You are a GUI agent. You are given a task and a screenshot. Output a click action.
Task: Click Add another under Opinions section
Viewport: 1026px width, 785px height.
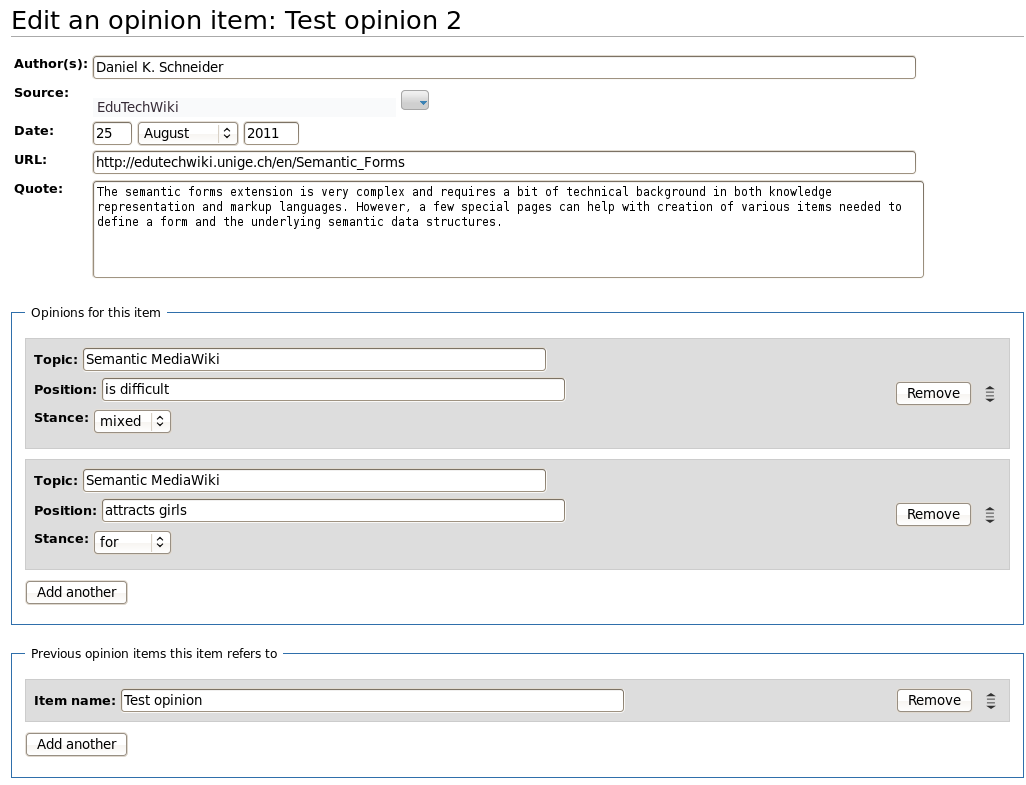(76, 592)
